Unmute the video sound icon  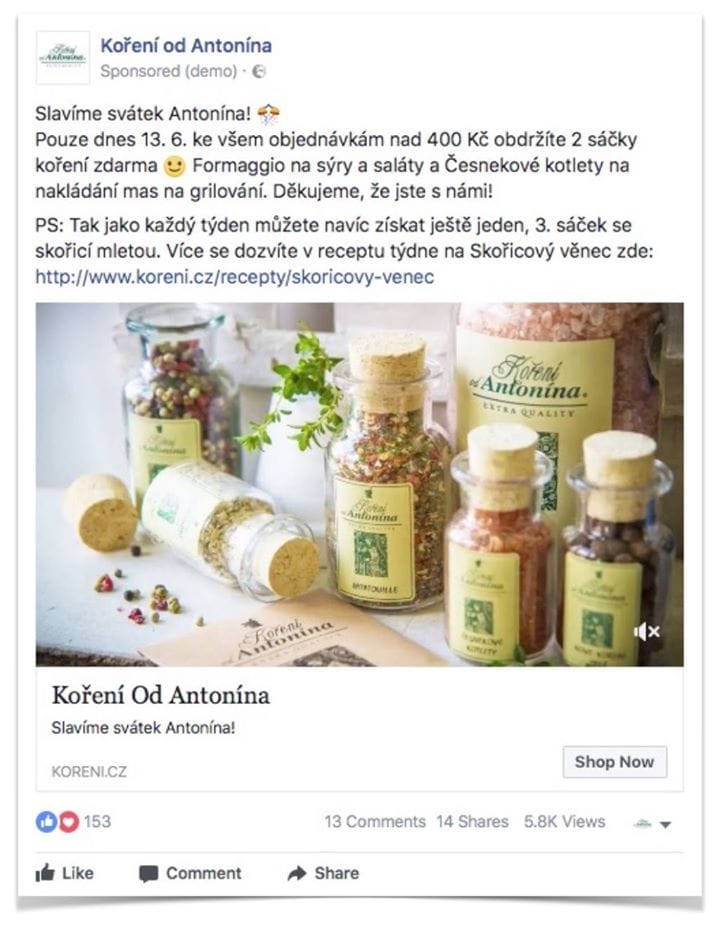(x=646, y=632)
